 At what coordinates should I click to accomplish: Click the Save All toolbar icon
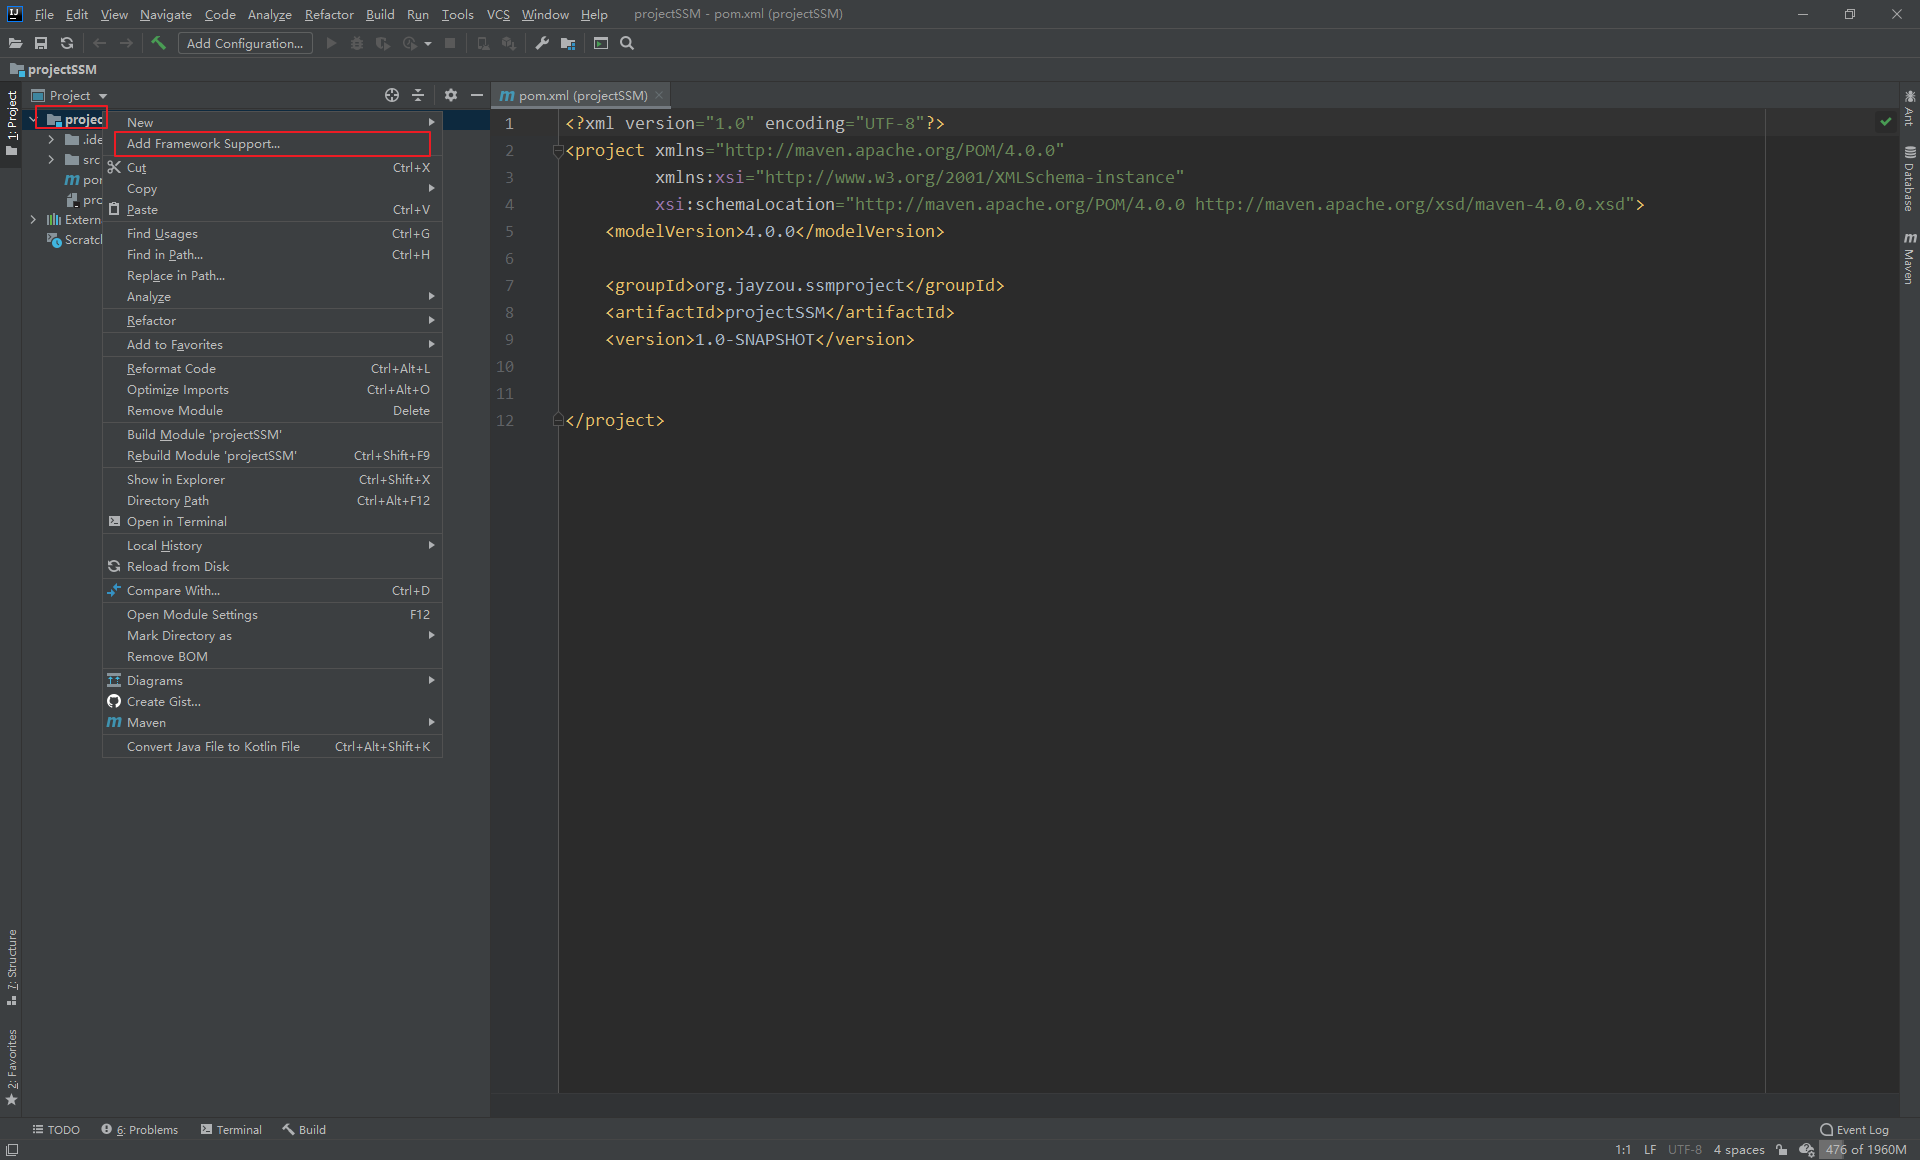41,43
